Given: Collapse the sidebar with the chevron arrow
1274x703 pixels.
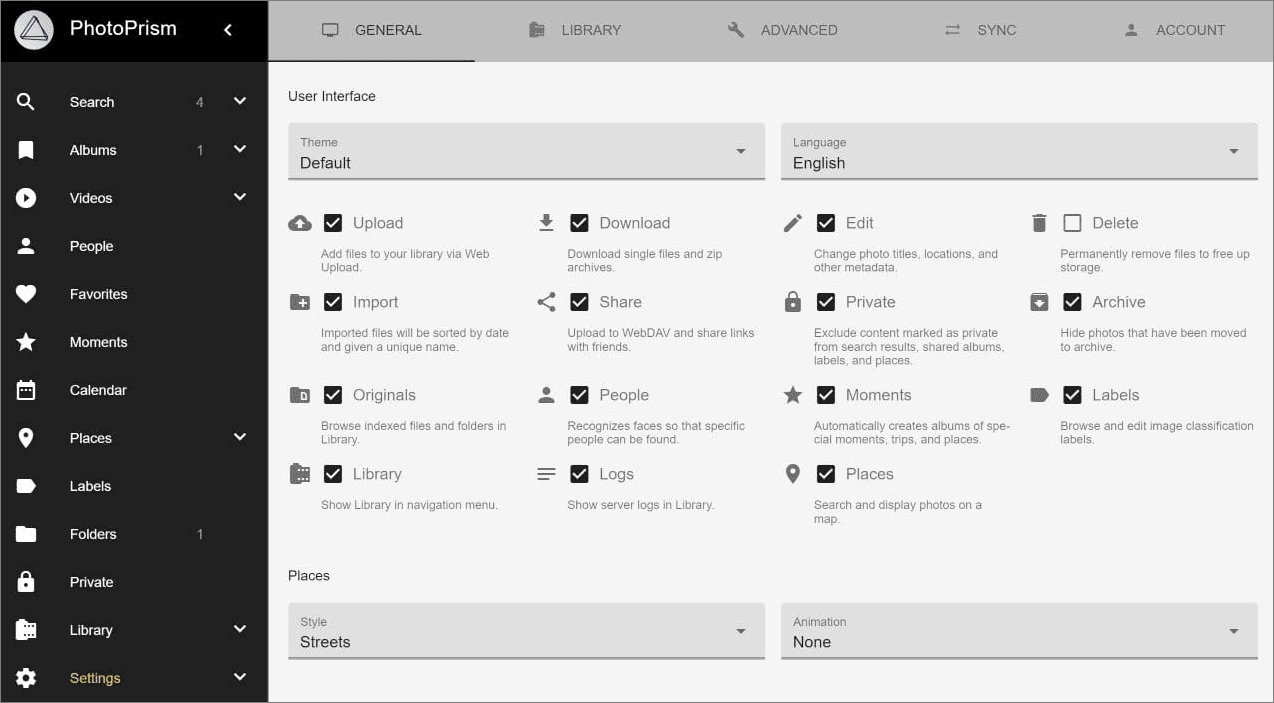Looking at the screenshot, I should pyautogui.click(x=227, y=29).
